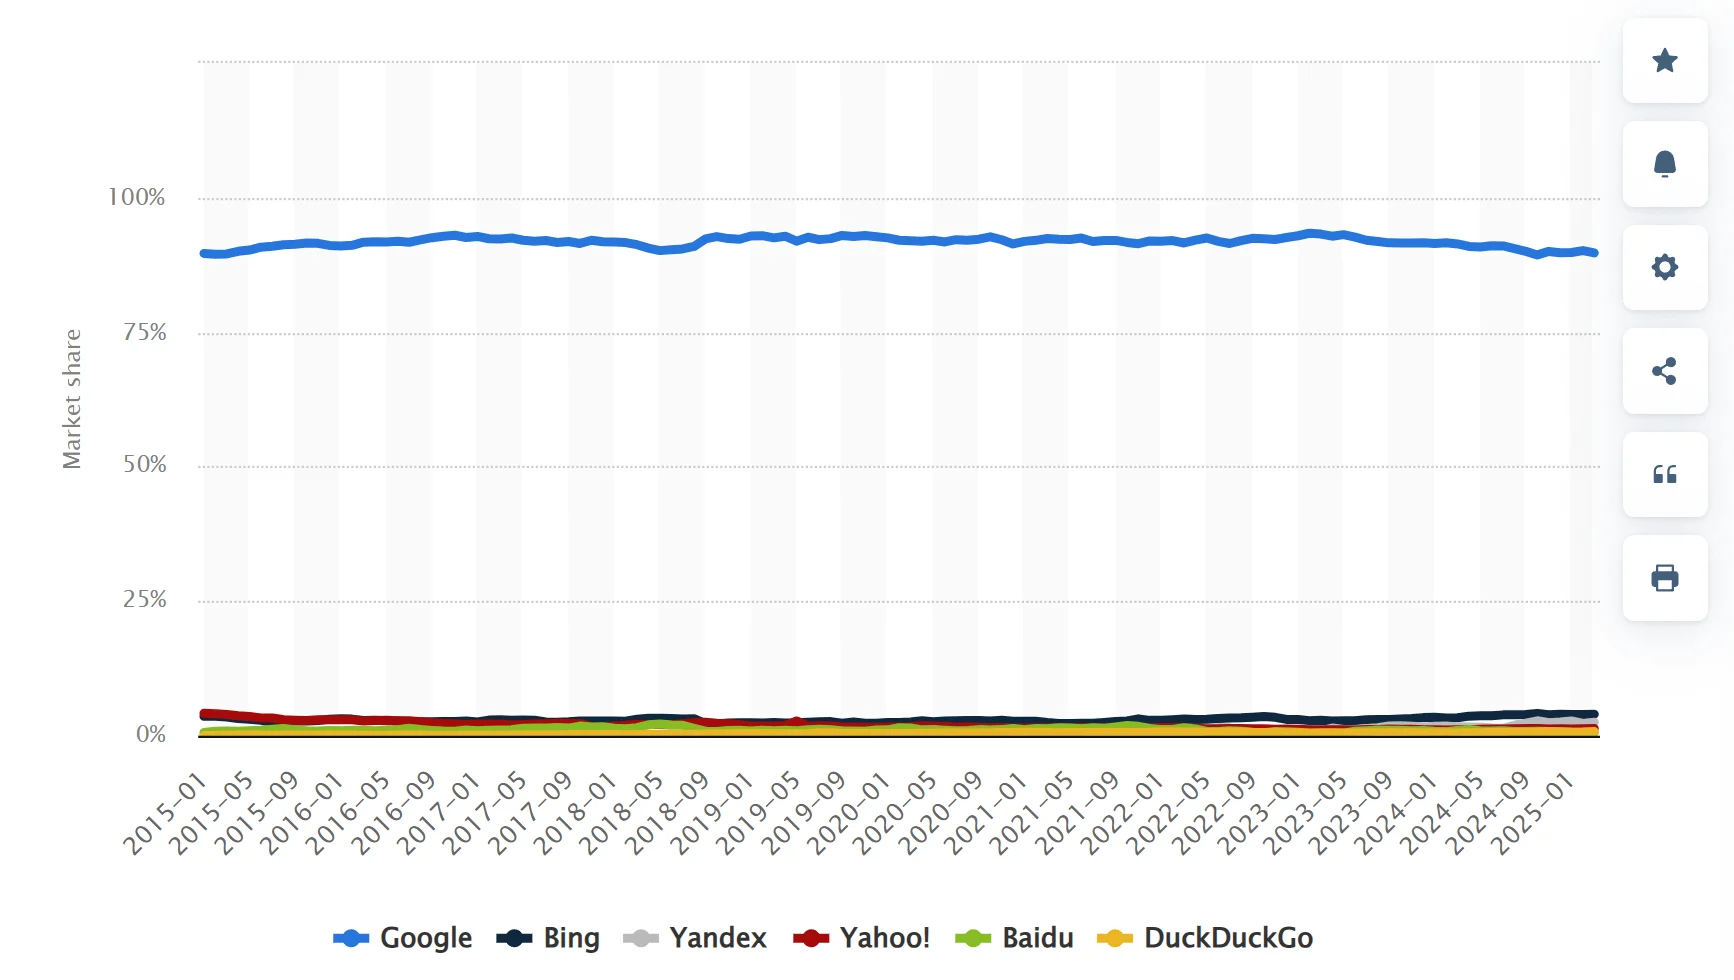Click the DuckDuckGo legend label

[1228, 938]
